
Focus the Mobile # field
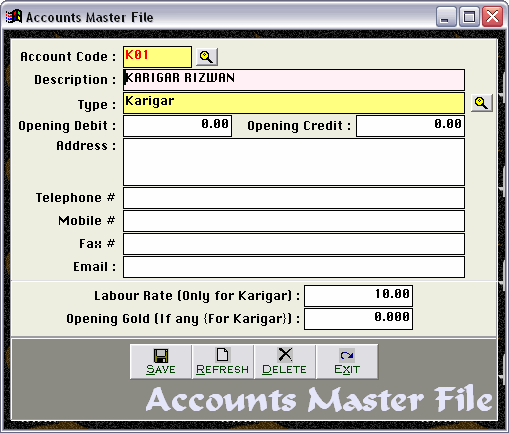[294, 221]
